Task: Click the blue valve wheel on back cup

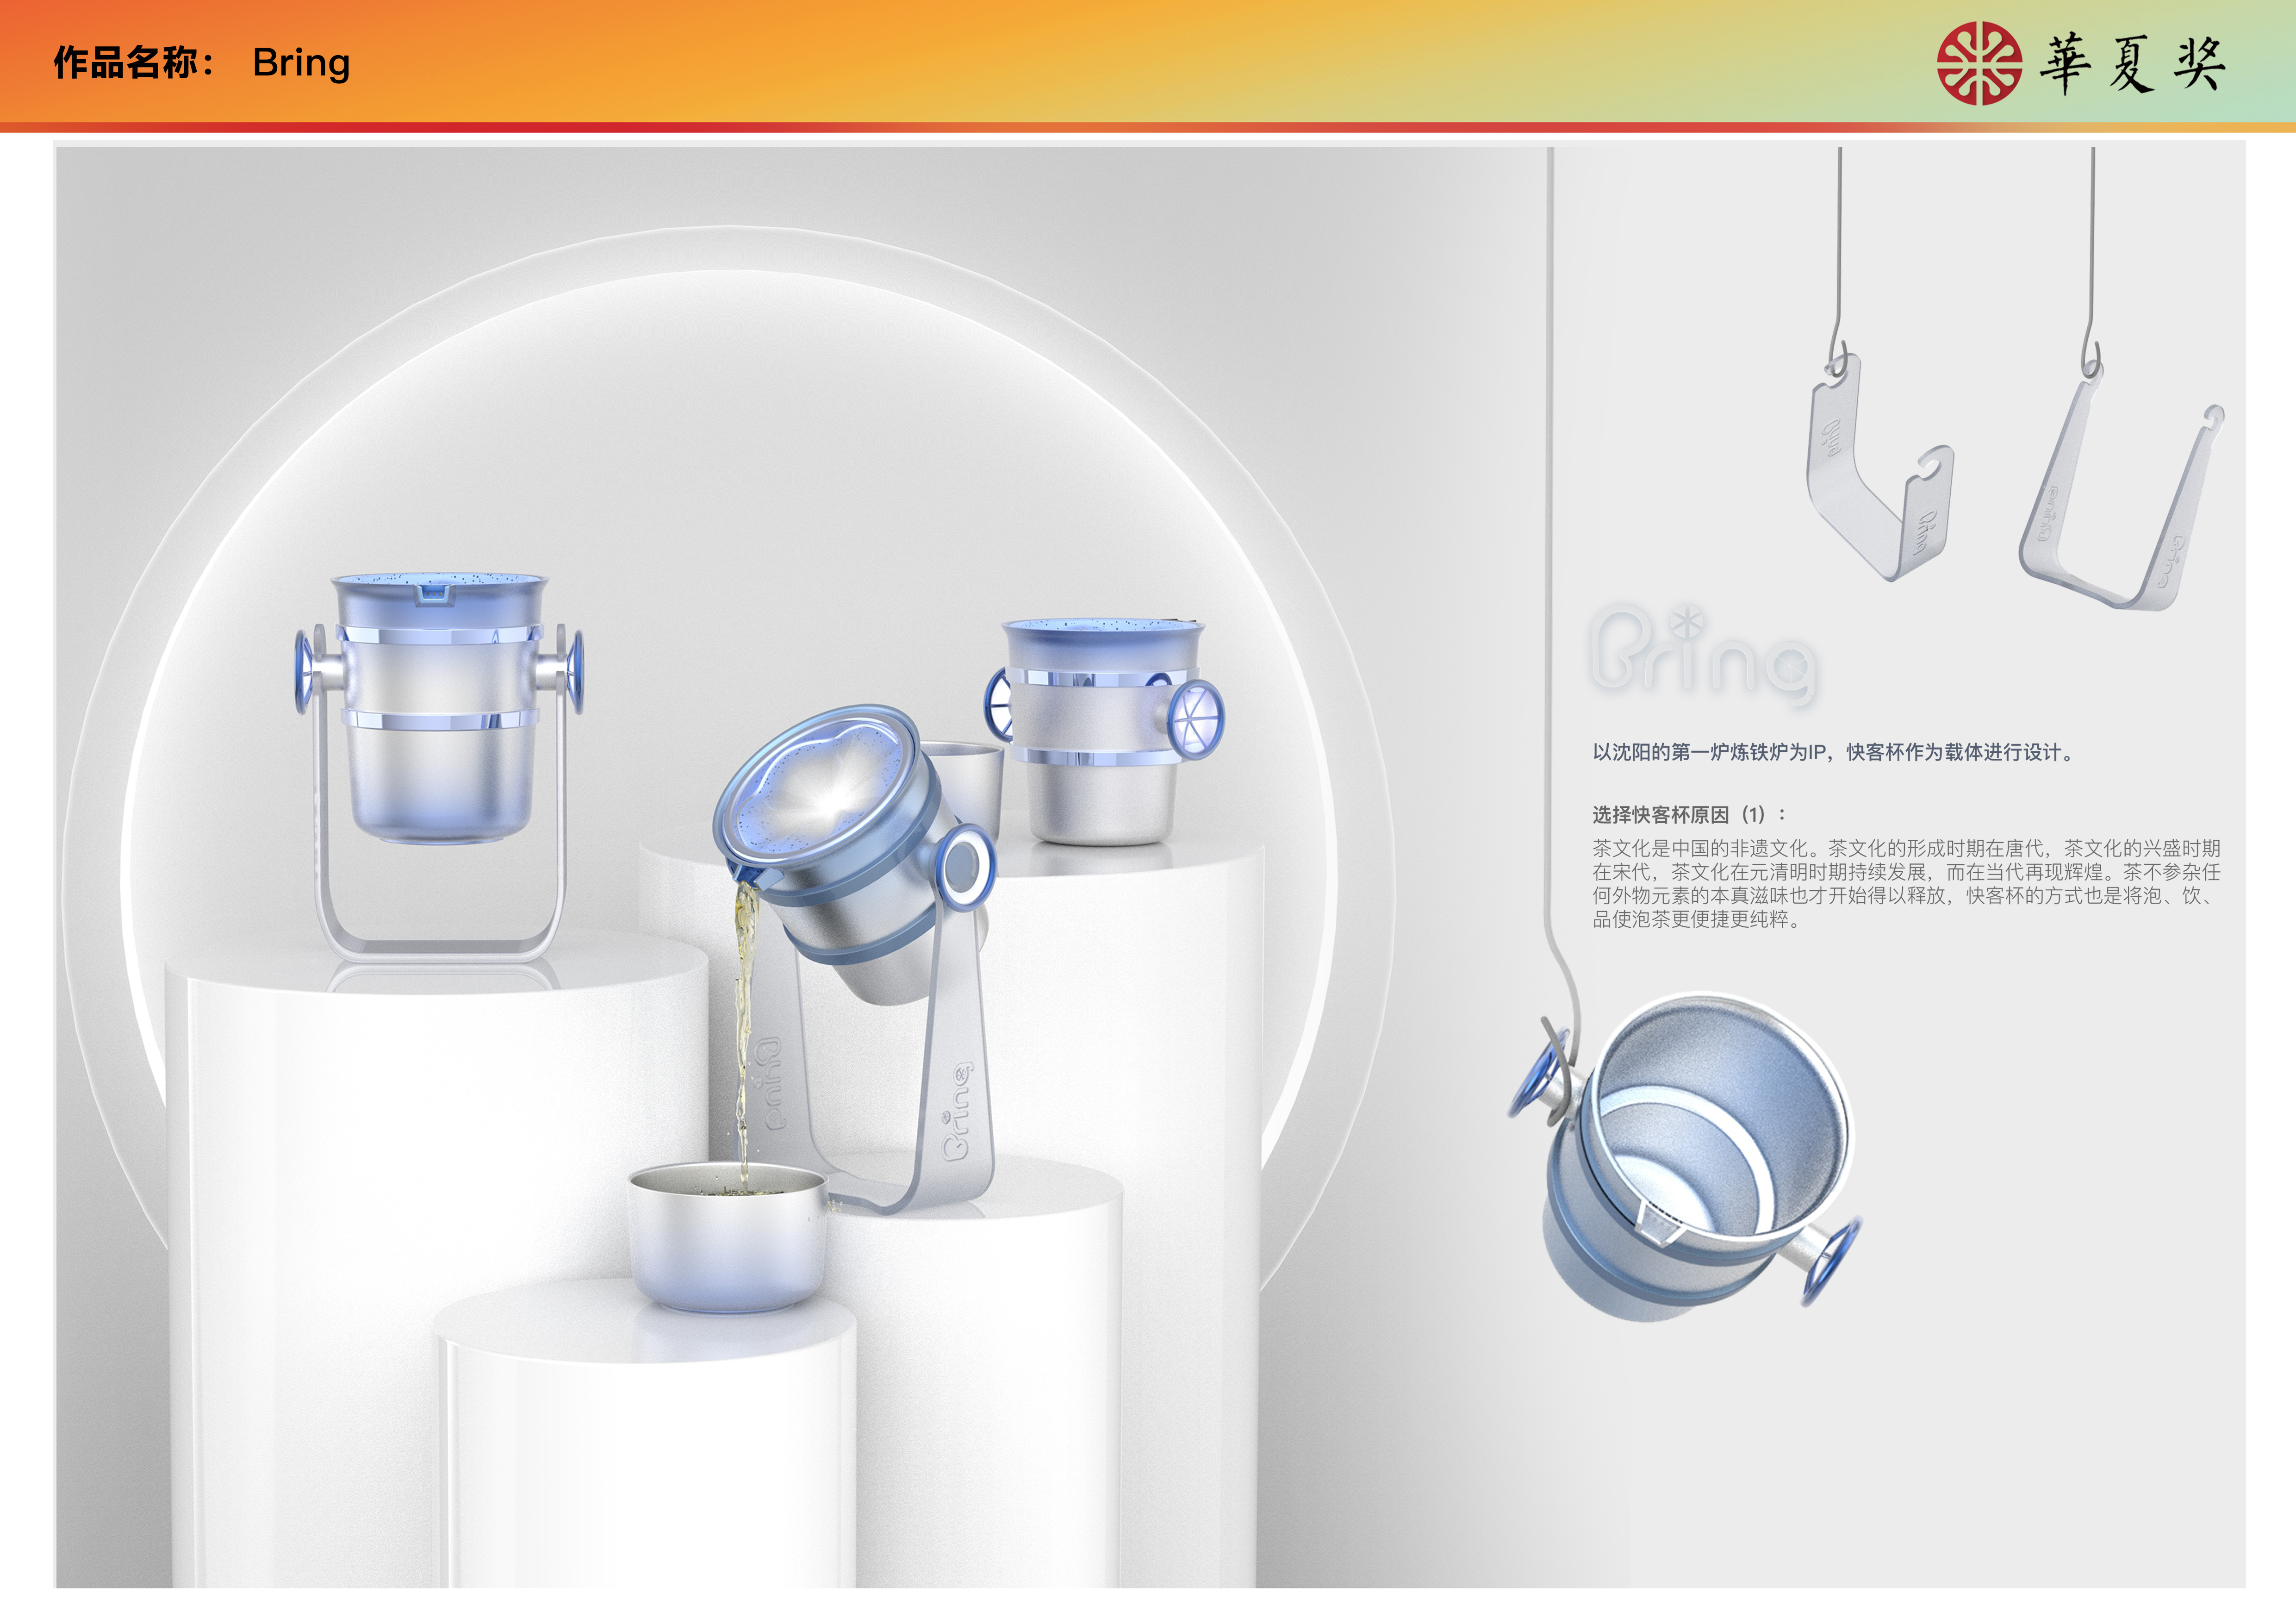Action: click(x=1194, y=719)
